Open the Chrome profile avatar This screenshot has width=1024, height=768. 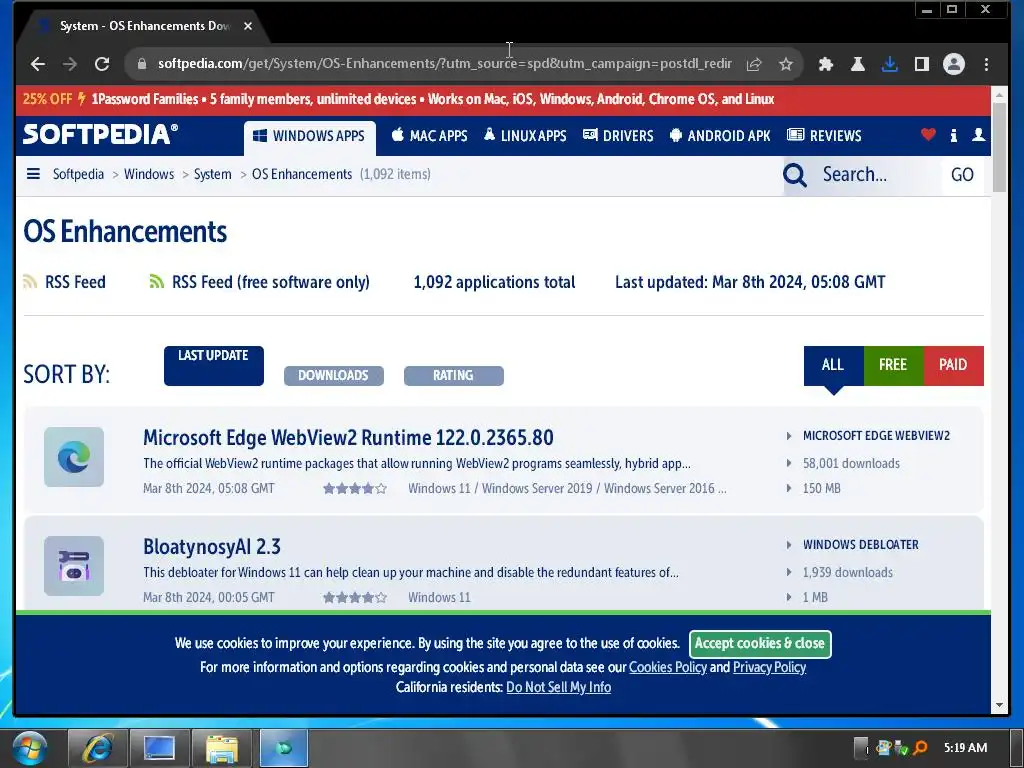954,63
